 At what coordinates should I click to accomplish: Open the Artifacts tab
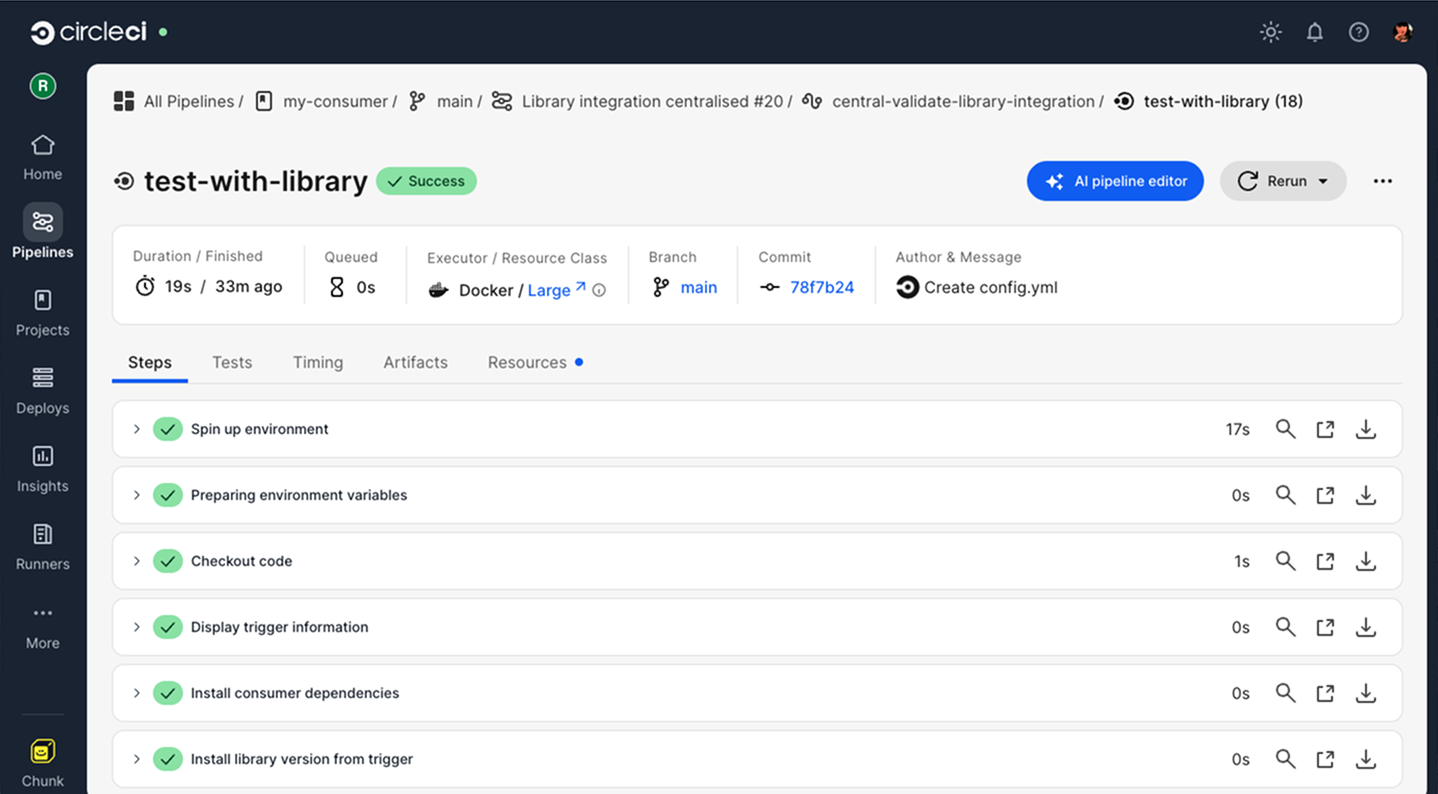415,362
